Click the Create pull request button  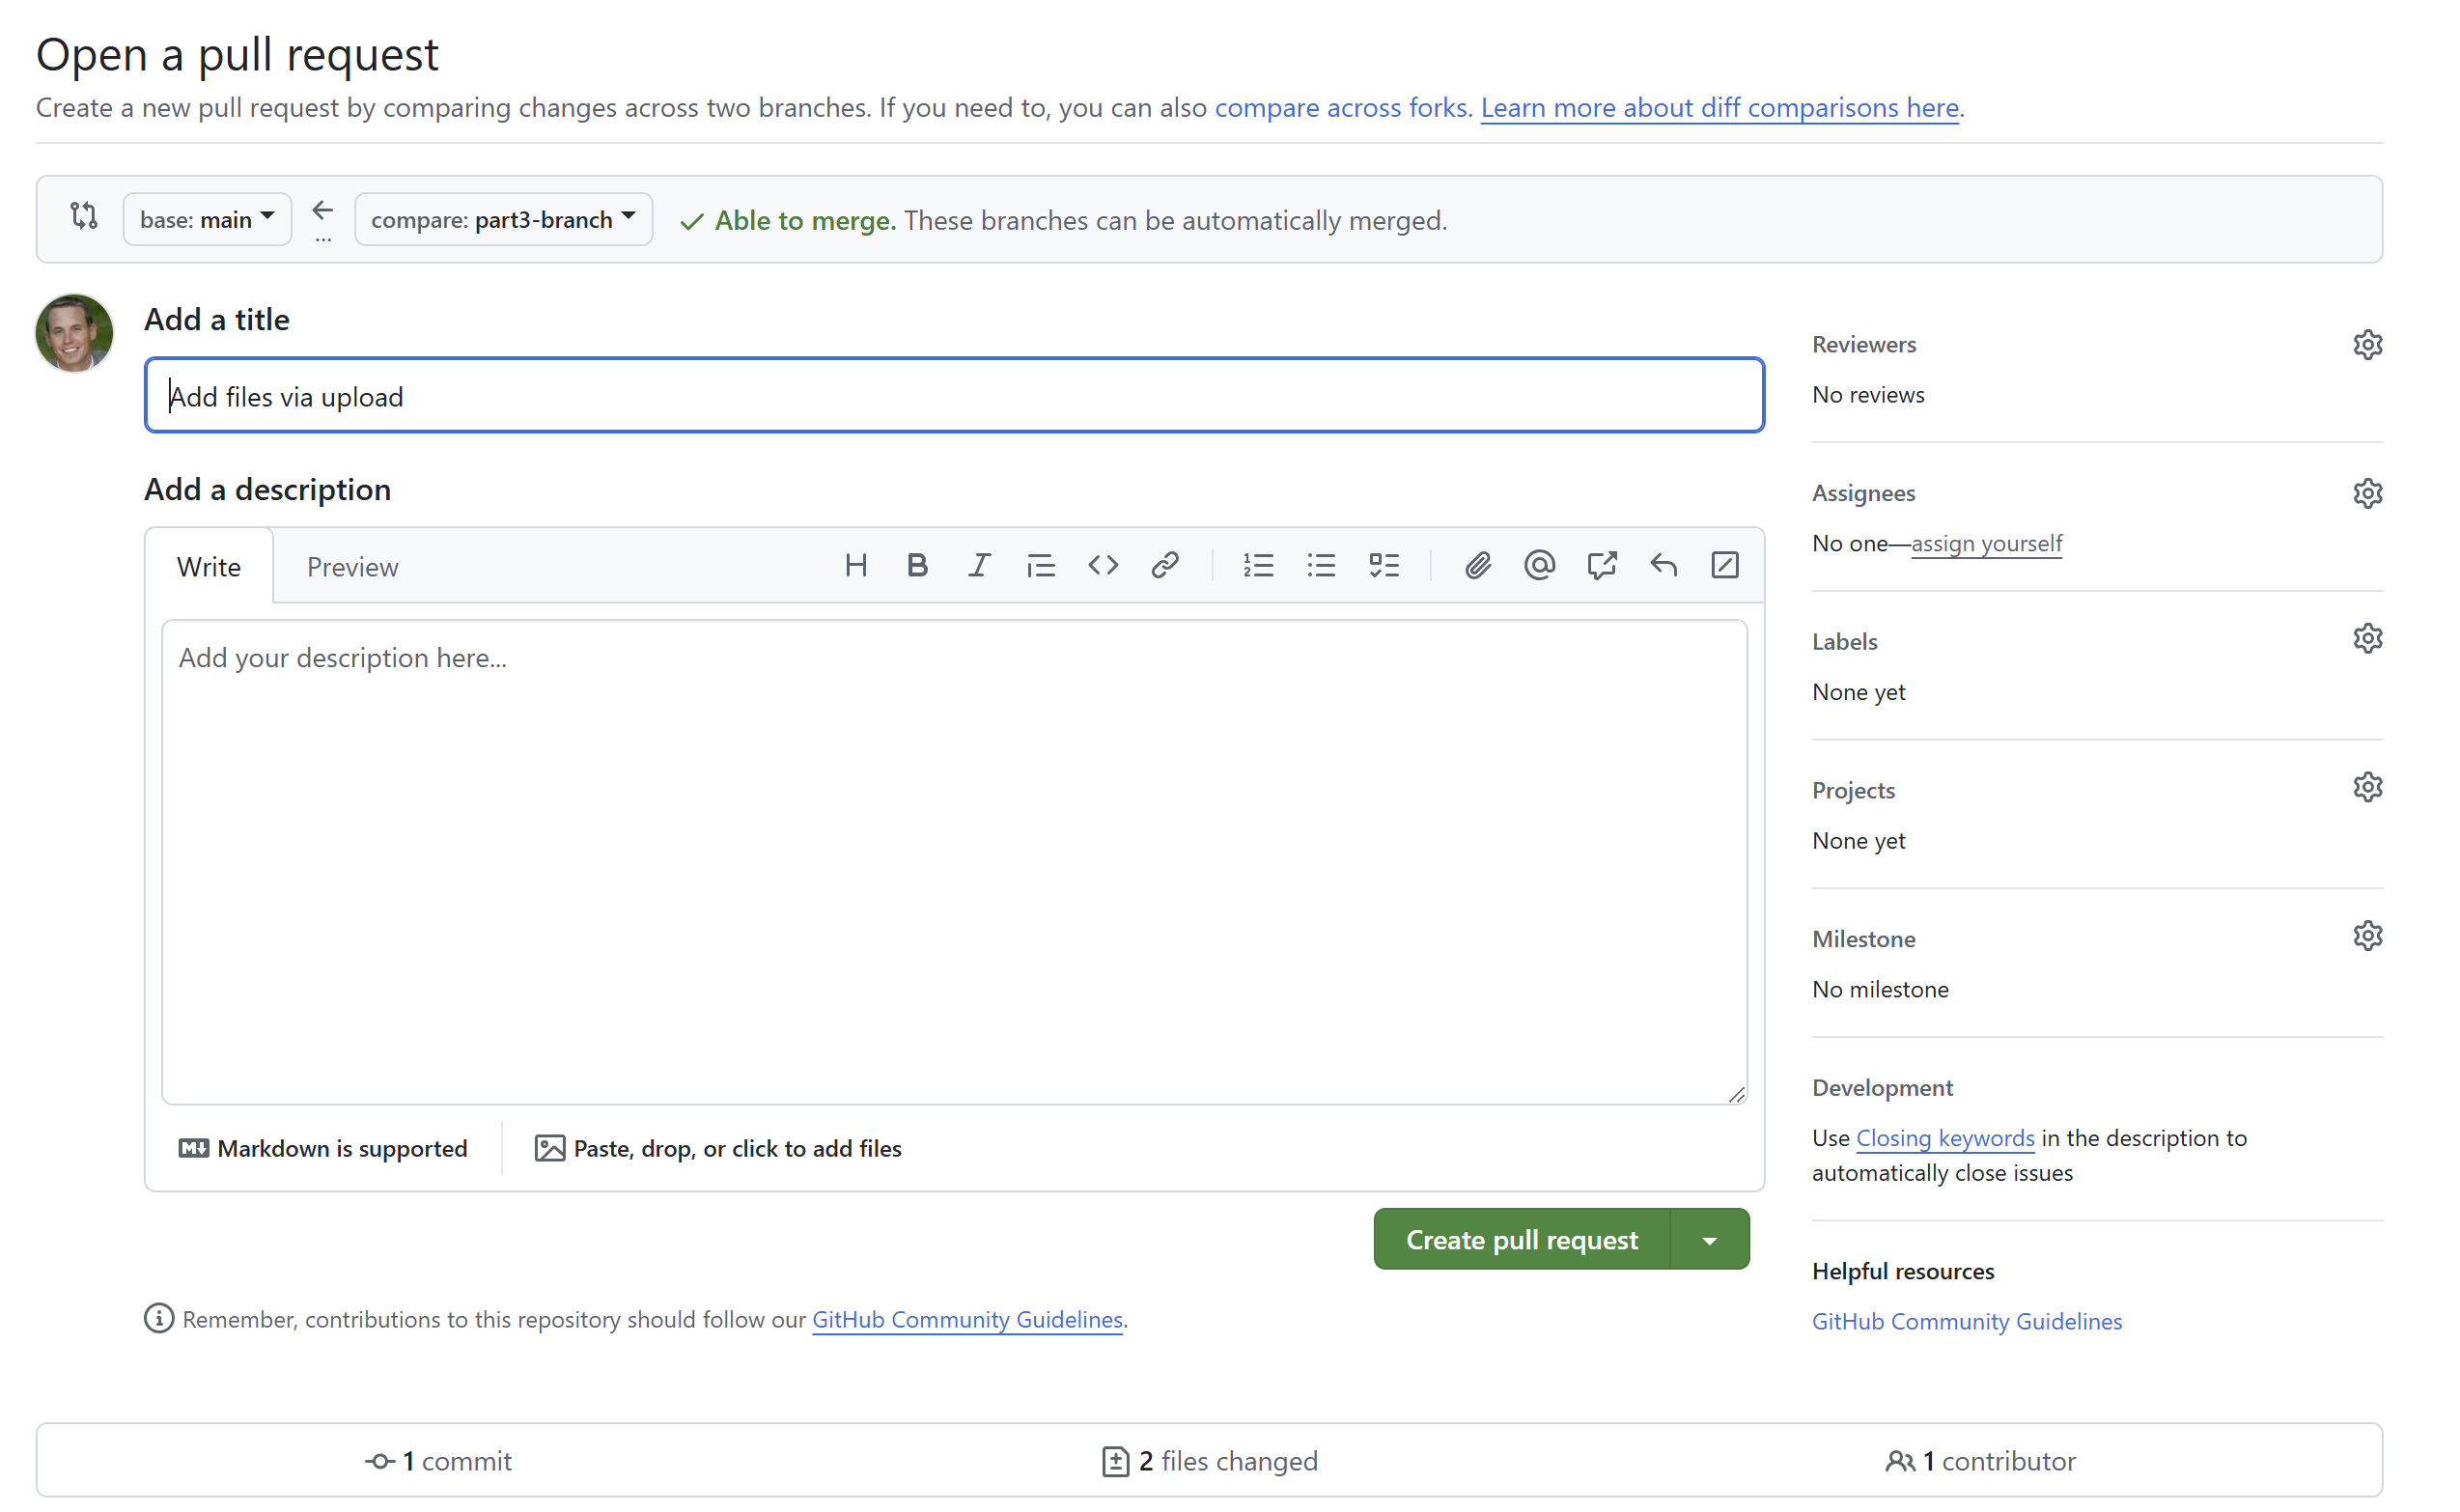tap(1521, 1240)
